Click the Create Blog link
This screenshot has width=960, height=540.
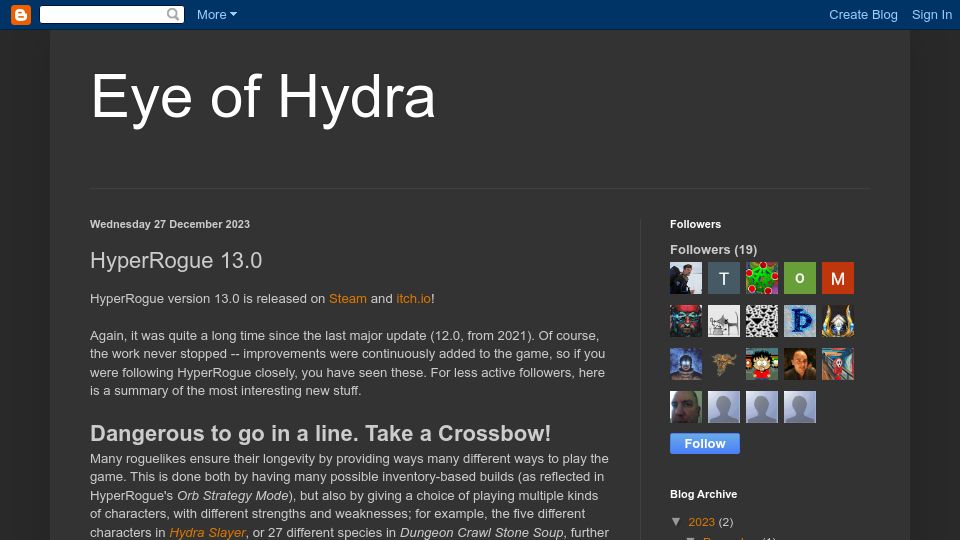click(863, 15)
